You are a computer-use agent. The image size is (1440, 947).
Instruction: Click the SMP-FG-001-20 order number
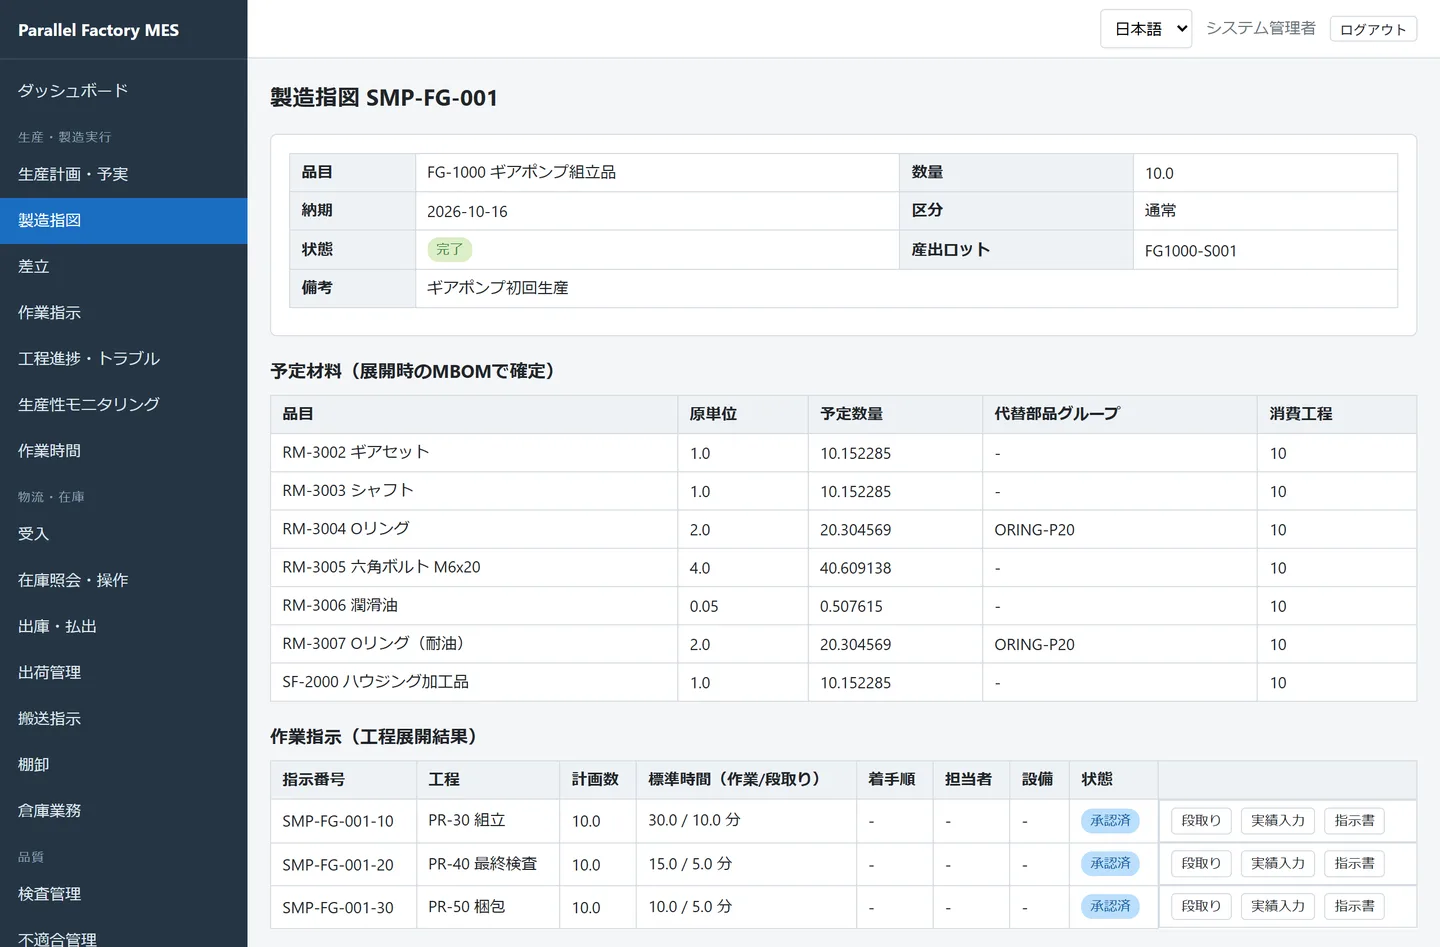(x=338, y=865)
